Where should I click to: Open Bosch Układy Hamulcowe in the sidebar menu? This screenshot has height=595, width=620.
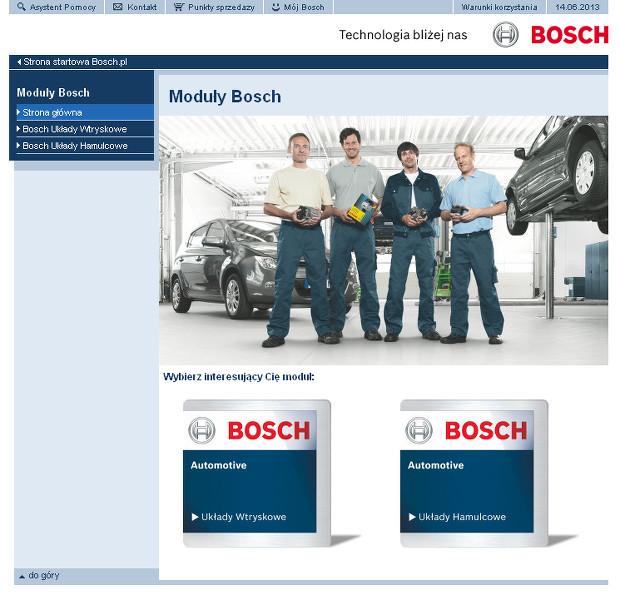[85, 146]
